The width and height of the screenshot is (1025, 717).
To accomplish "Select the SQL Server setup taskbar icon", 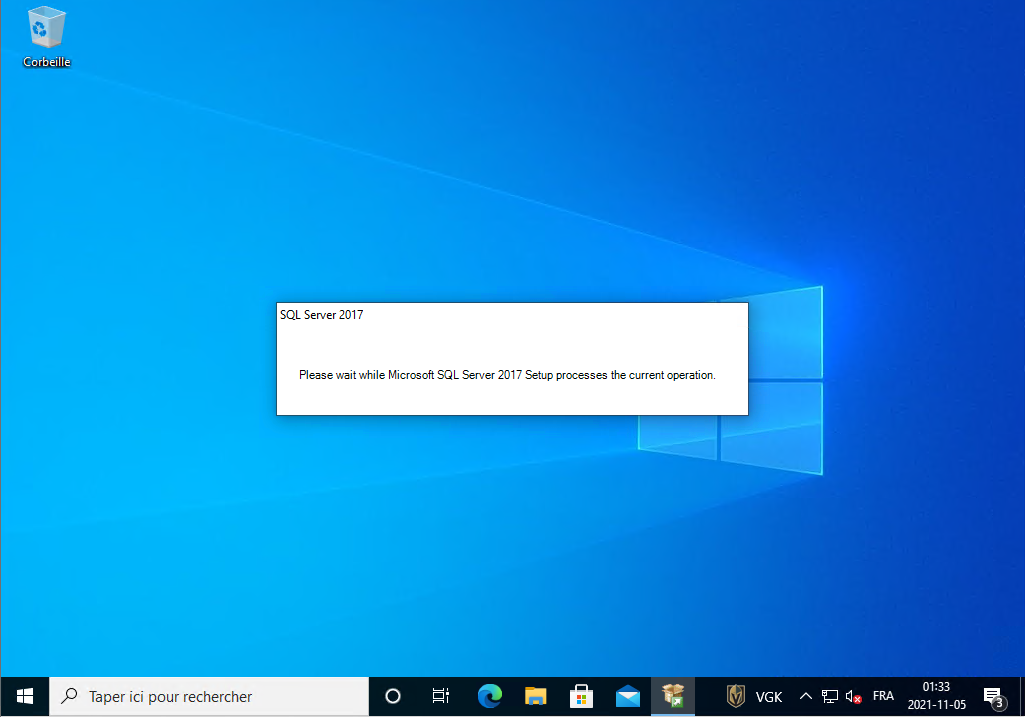I will 674,696.
